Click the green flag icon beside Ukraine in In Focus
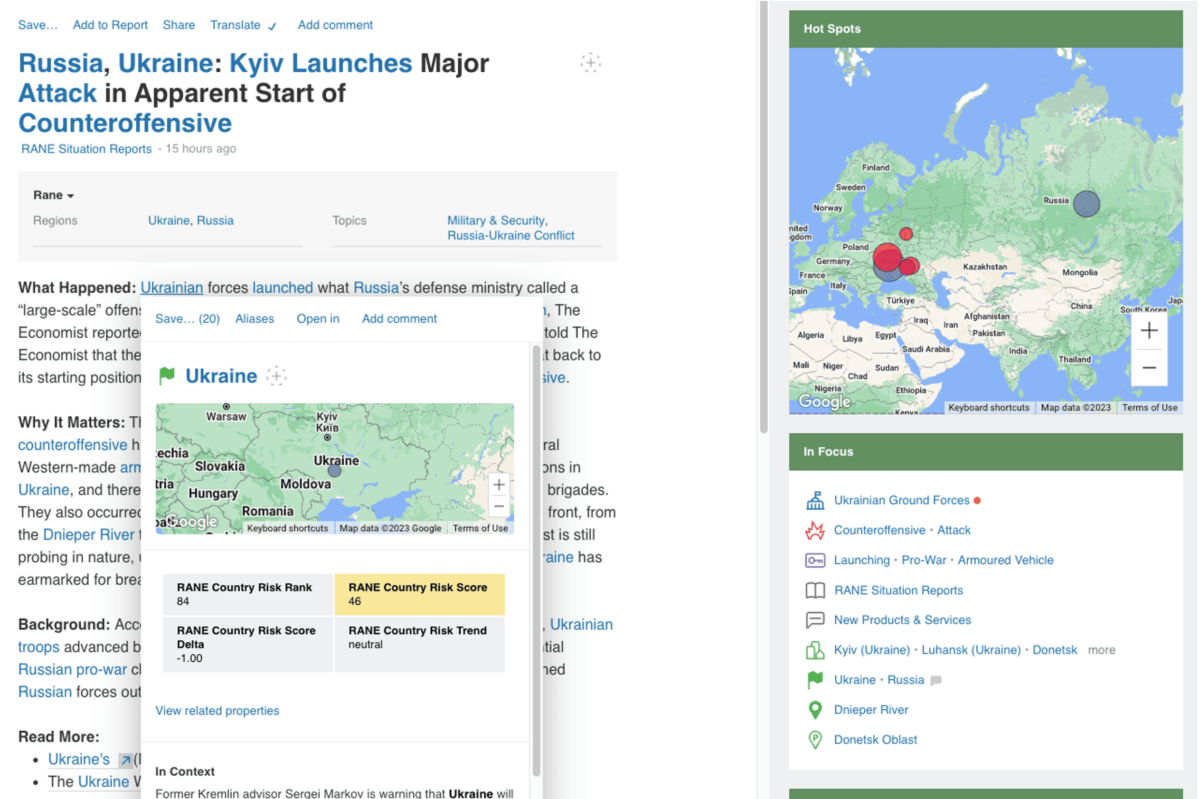Image resolution: width=1199 pixels, height=799 pixels. [815, 680]
